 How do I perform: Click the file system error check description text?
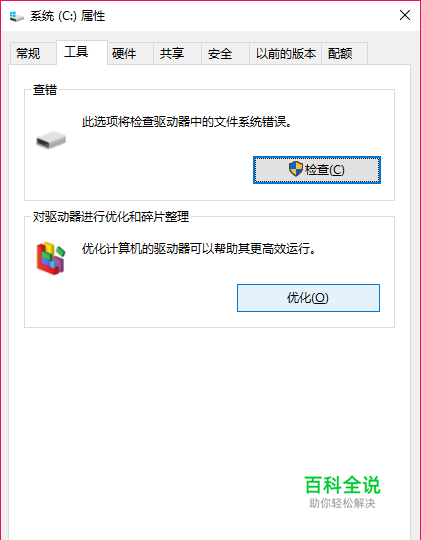pyautogui.click(x=187, y=122)
